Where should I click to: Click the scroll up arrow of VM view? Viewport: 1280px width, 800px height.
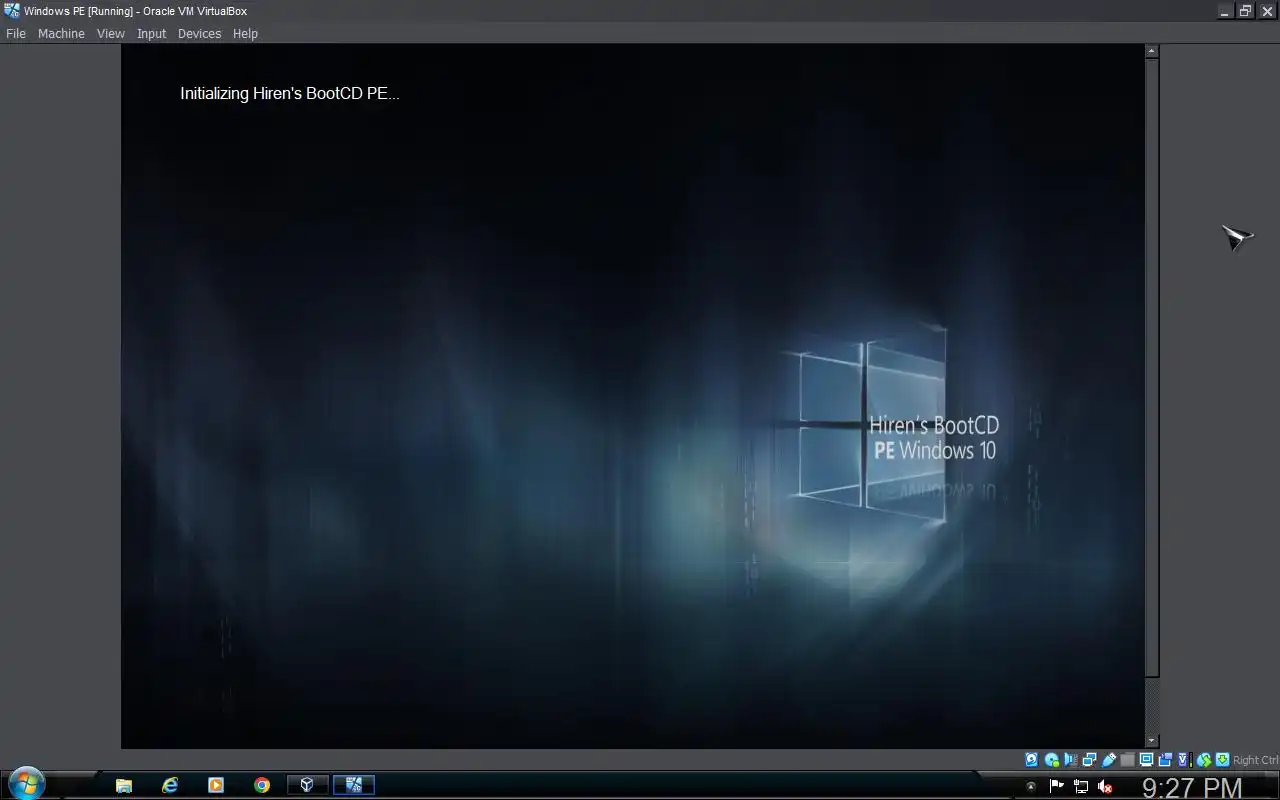coord(1151,50)
